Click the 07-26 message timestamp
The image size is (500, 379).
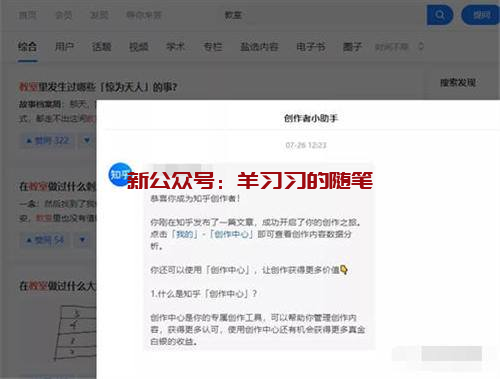(306, 145)
